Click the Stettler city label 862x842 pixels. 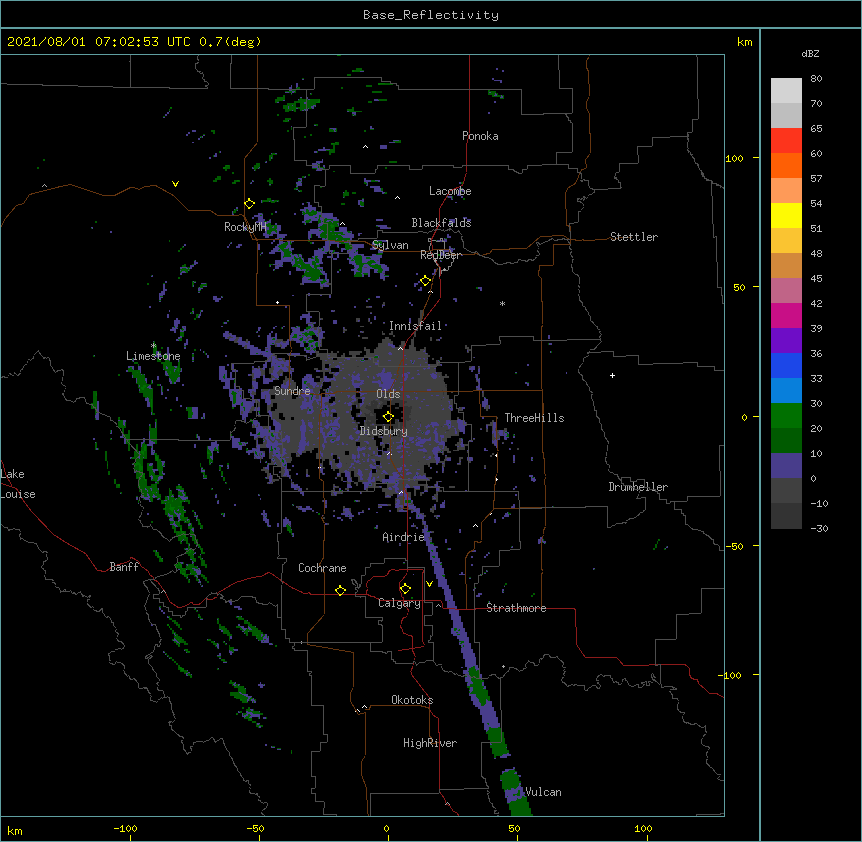tap(634, 237)
